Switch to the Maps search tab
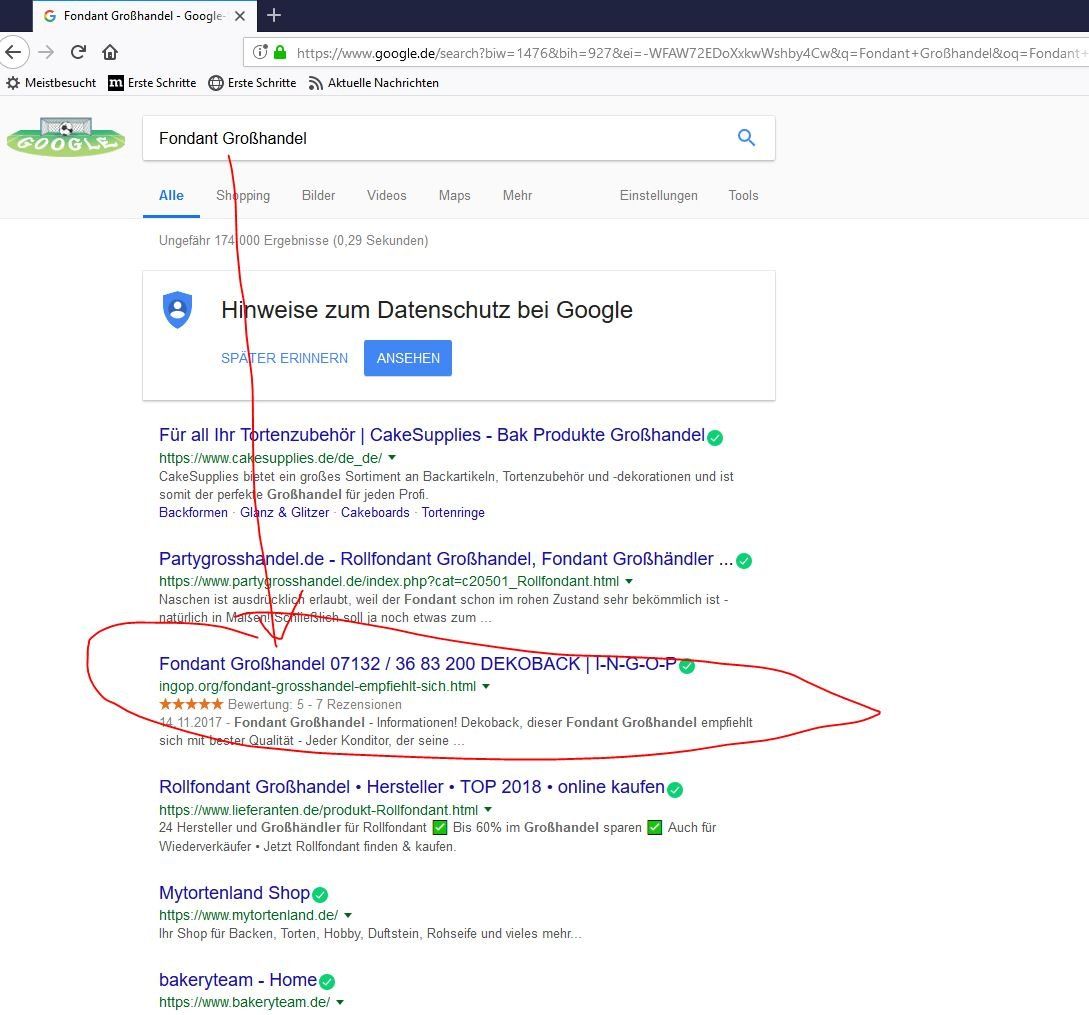Screen dimensions: 1089x1015 [455, 196]
